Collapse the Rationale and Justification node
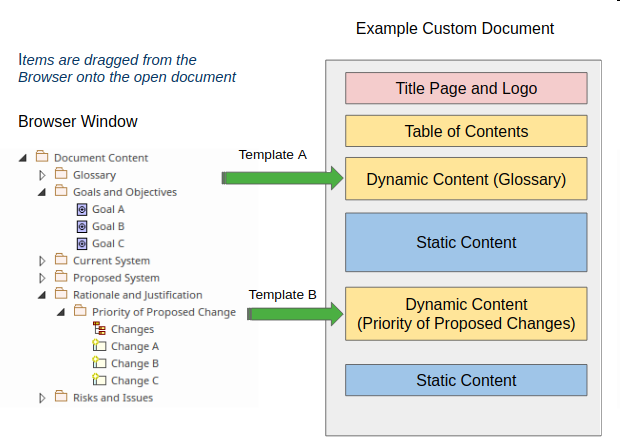Viewport: 620px width, 442px height. pos(42,295)
